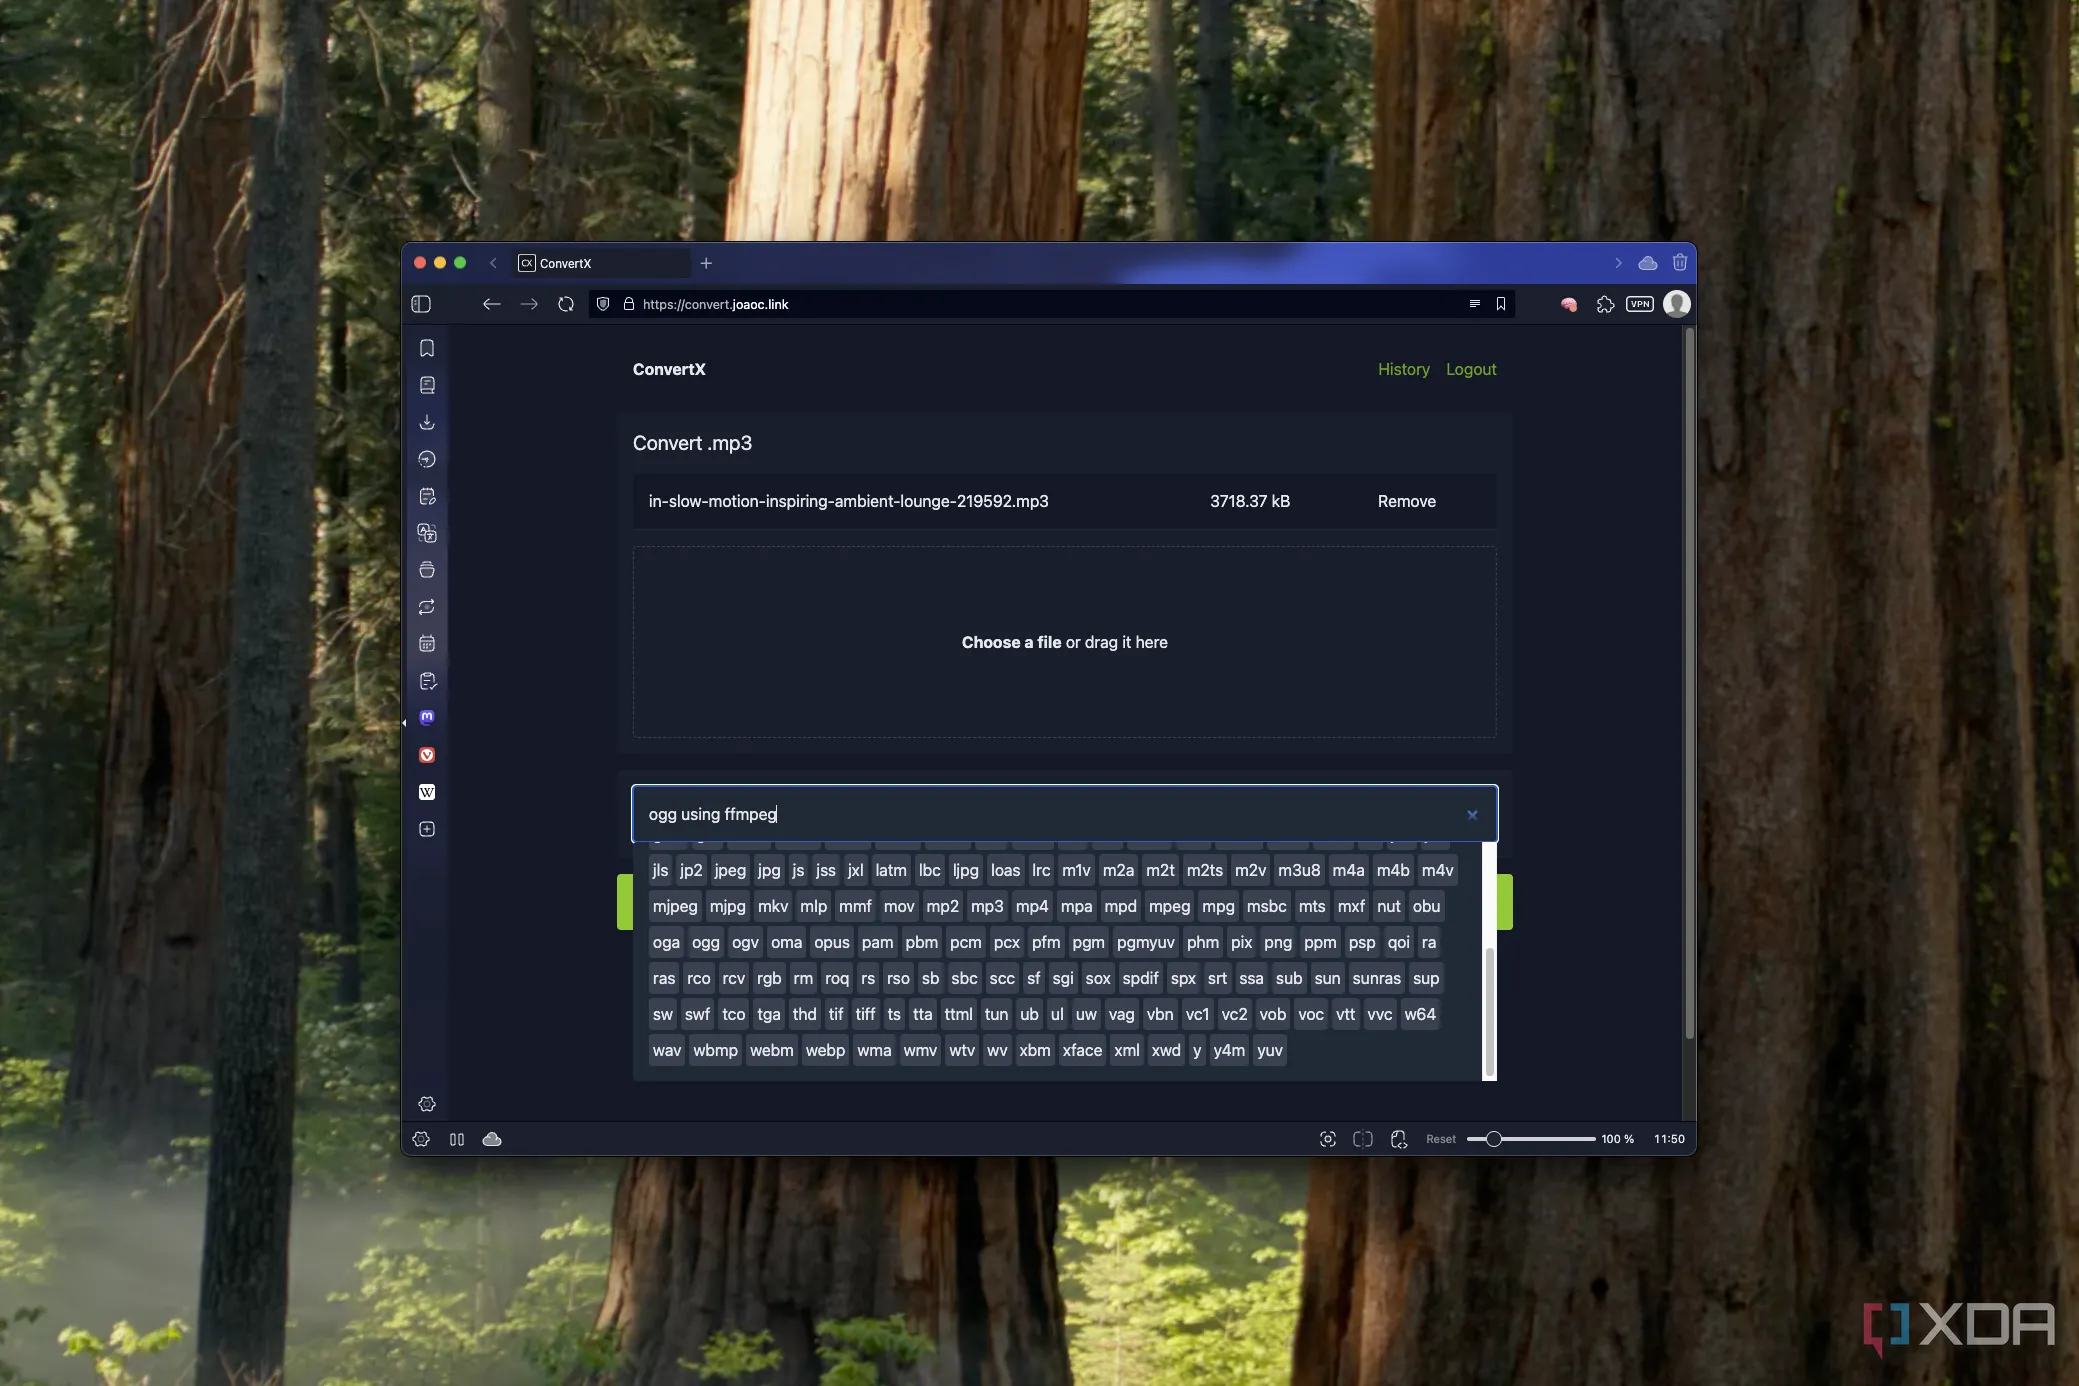Choose the opus format option
Viewport: 2079px width, 1386px height.
click(x=832, y=942)
